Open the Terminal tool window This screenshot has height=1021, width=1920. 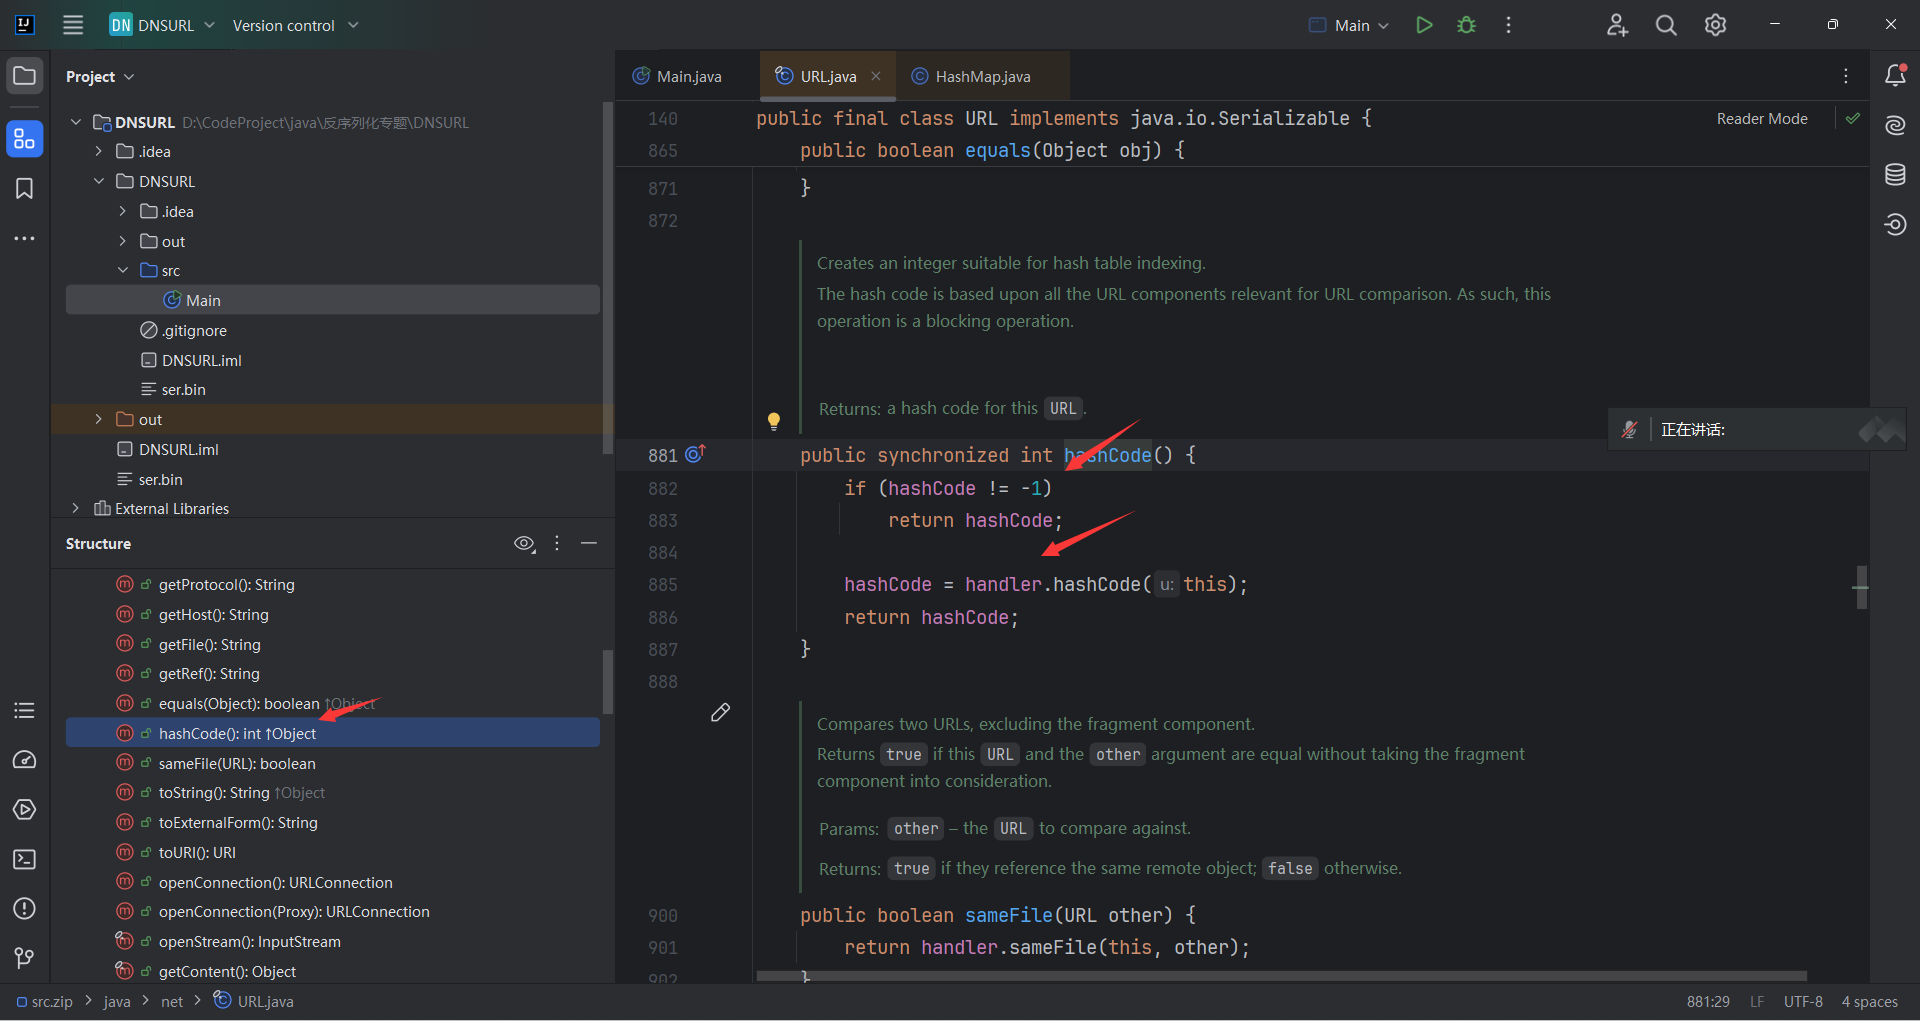point(25,860)
